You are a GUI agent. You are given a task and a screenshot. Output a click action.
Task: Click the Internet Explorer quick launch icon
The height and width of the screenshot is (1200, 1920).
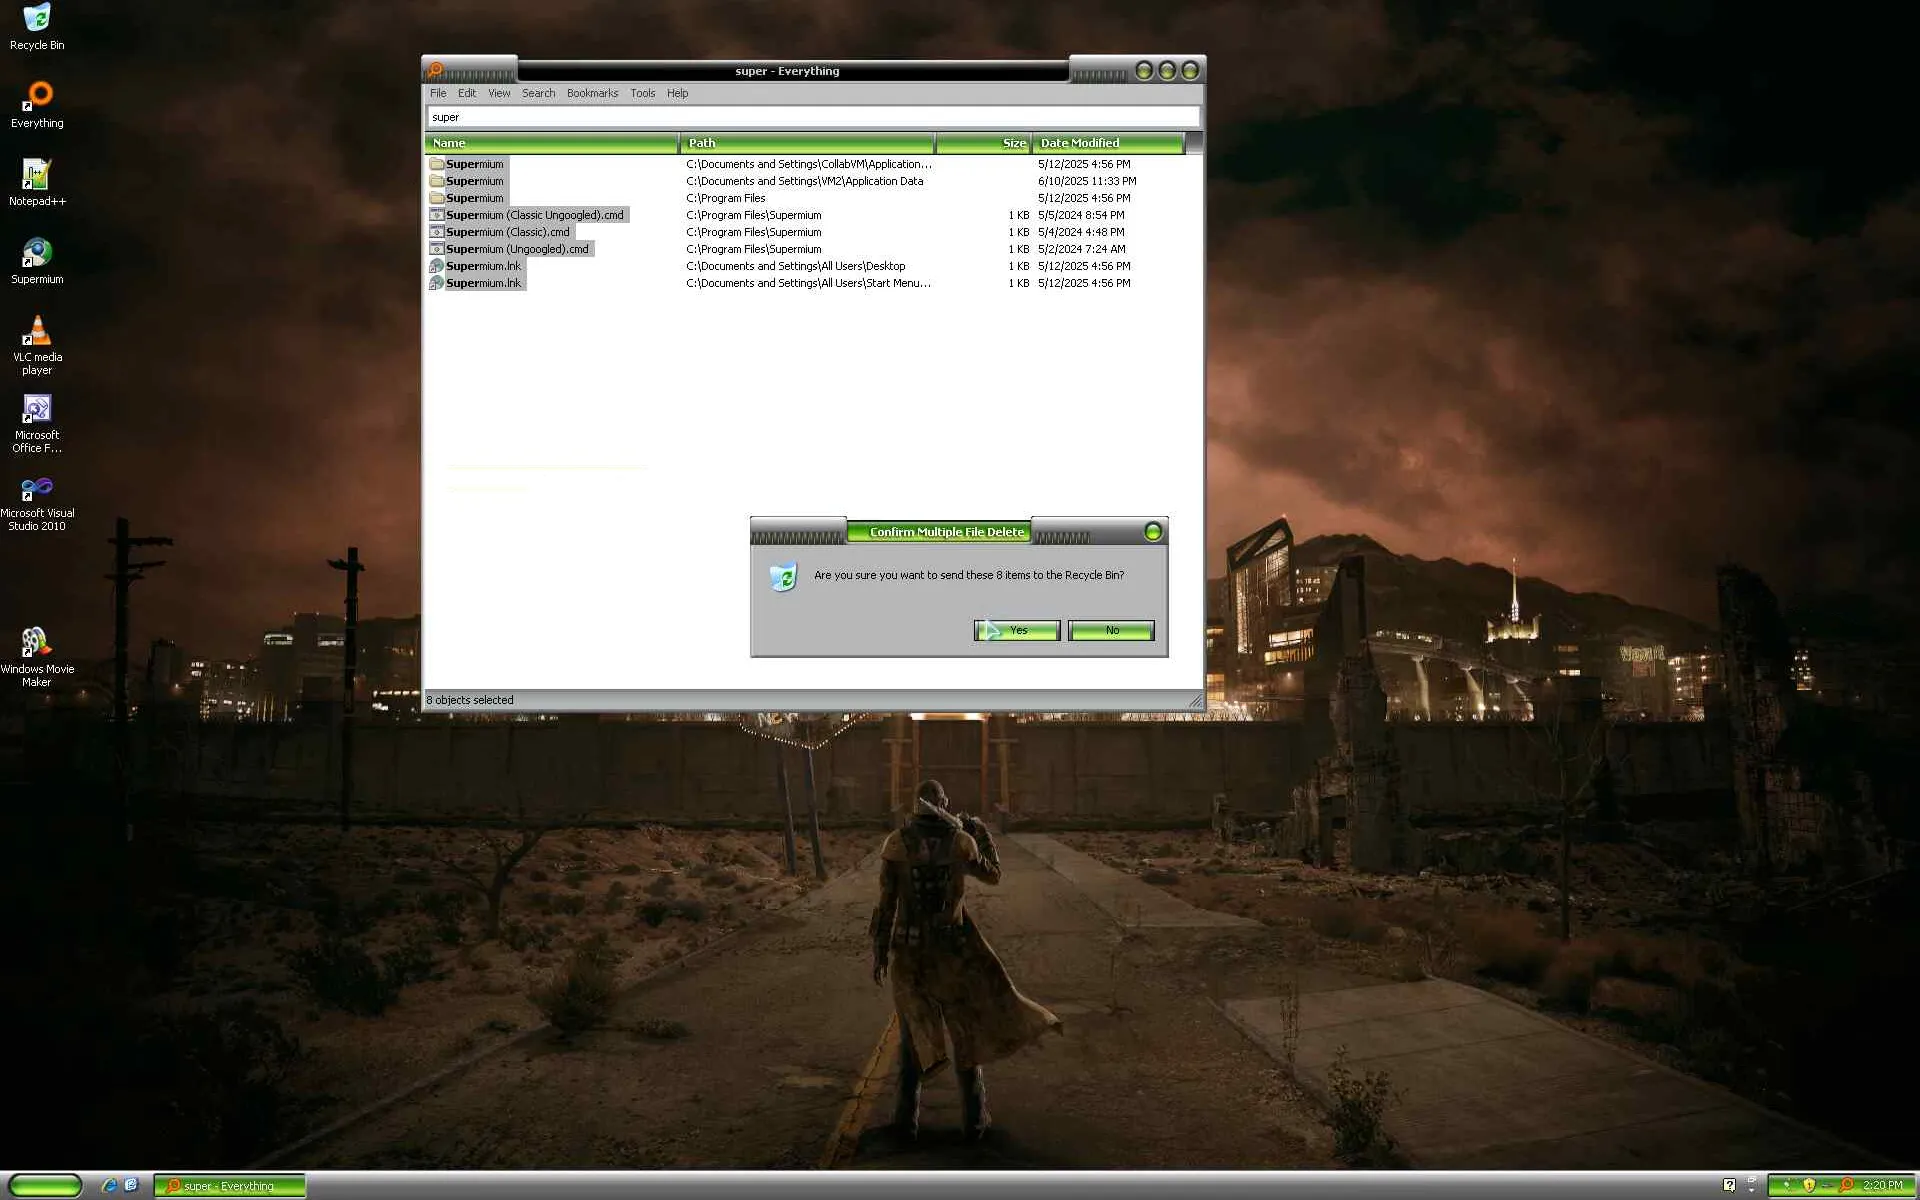pos(109,1185)
